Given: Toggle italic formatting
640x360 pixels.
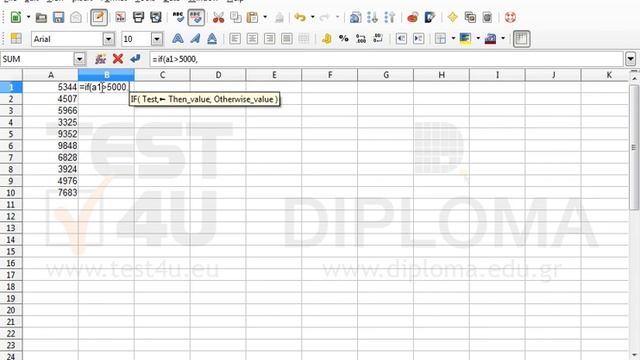Looking at the screenshot, I should point(195,39).
